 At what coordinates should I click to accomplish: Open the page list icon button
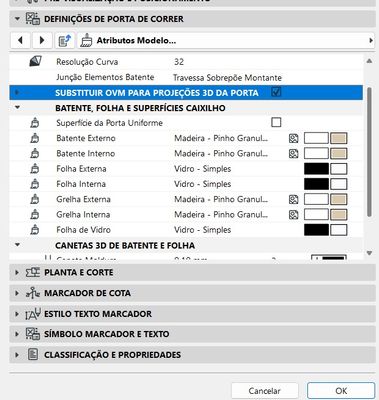point(65,41)
